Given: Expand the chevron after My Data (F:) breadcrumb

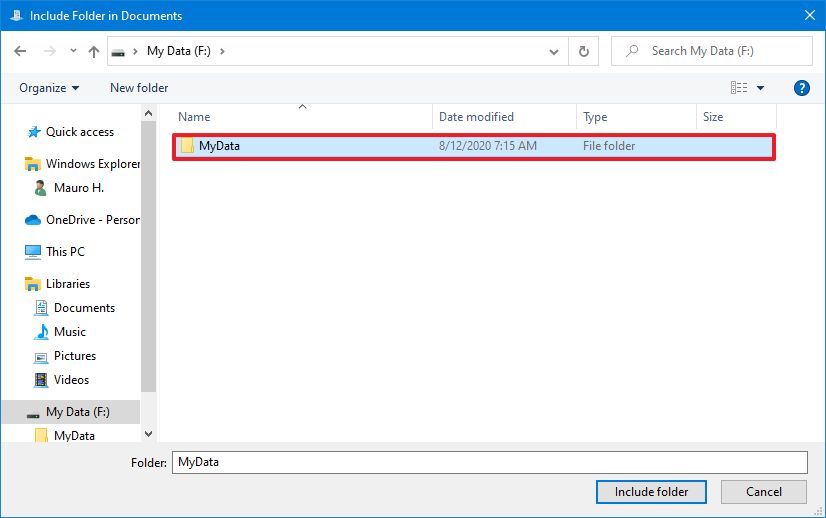Looking at the screenshot, I should click(x=222, y=51).
